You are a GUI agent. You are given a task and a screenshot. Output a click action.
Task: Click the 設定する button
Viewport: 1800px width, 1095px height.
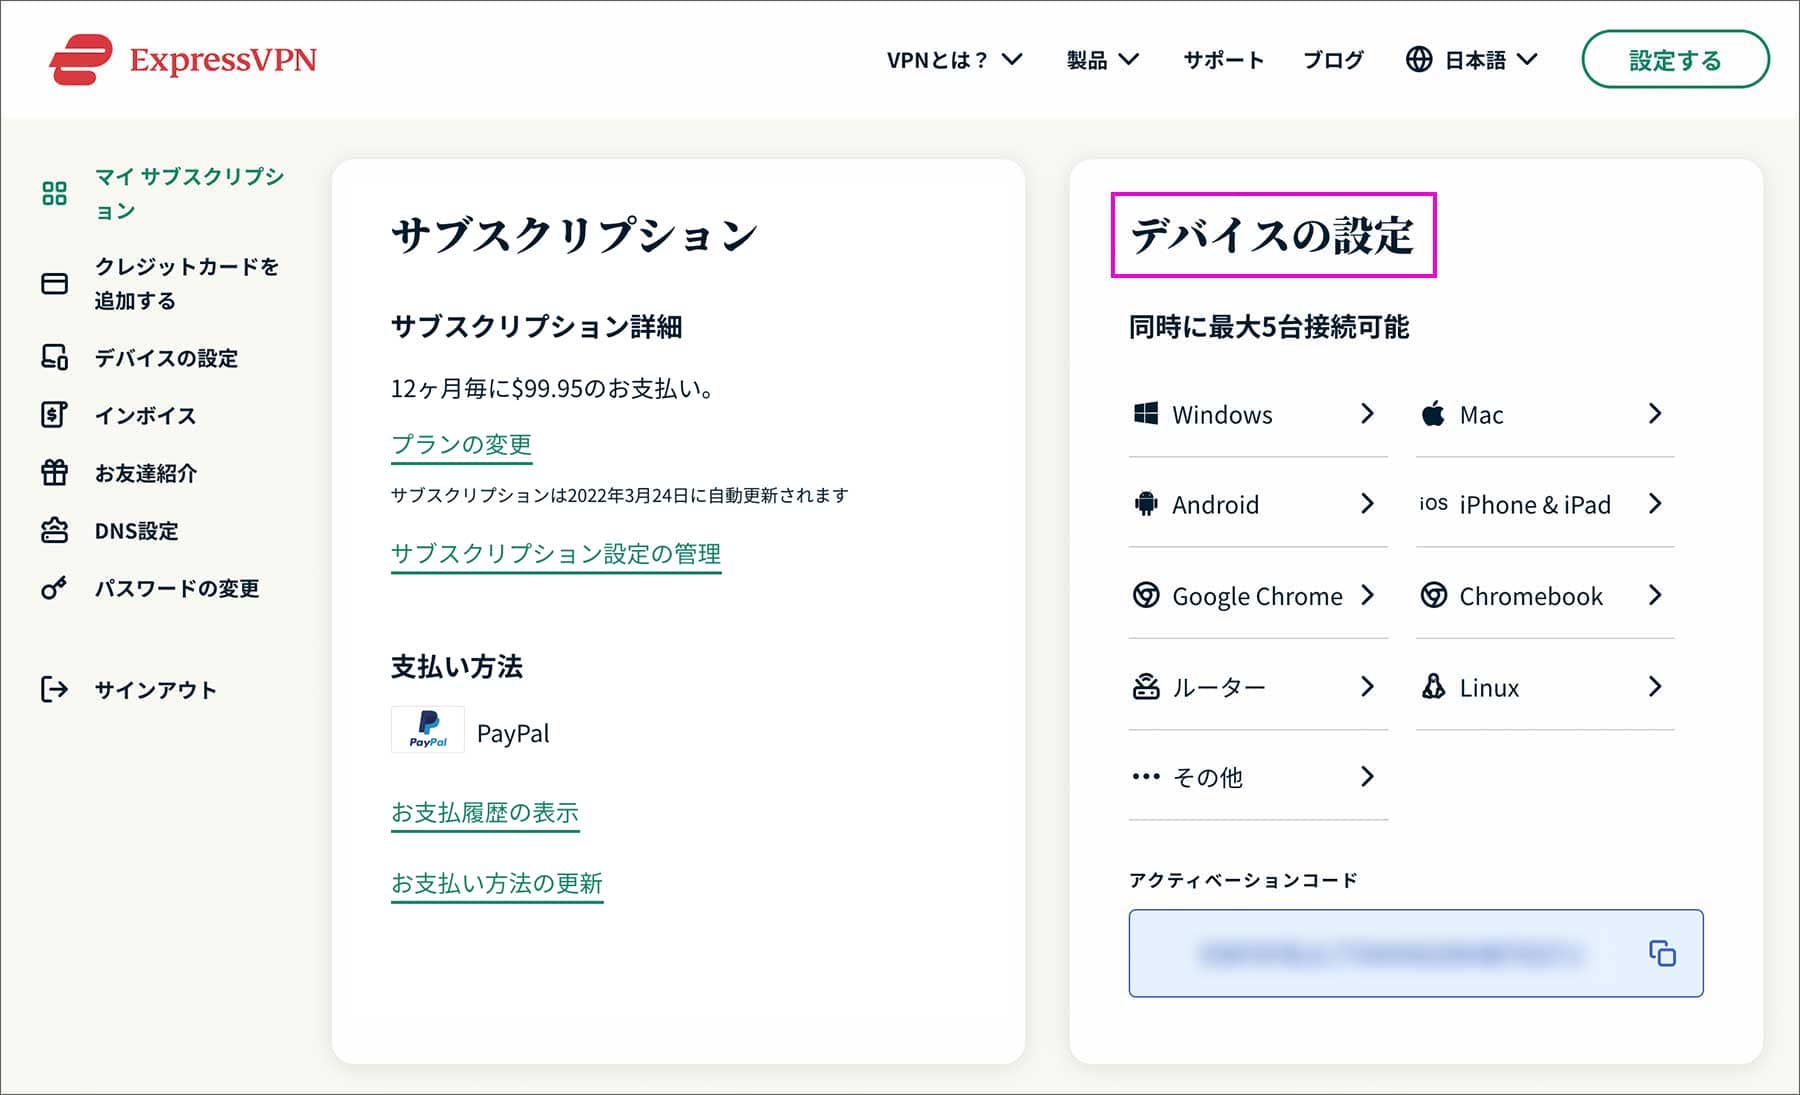[x=1675, y=60]
